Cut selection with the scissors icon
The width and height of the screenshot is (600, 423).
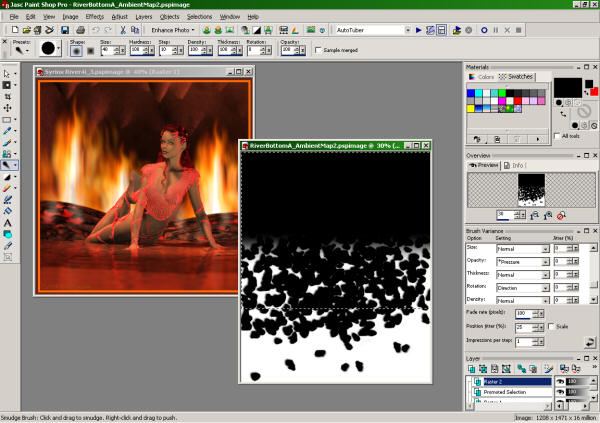pos(123,30)
